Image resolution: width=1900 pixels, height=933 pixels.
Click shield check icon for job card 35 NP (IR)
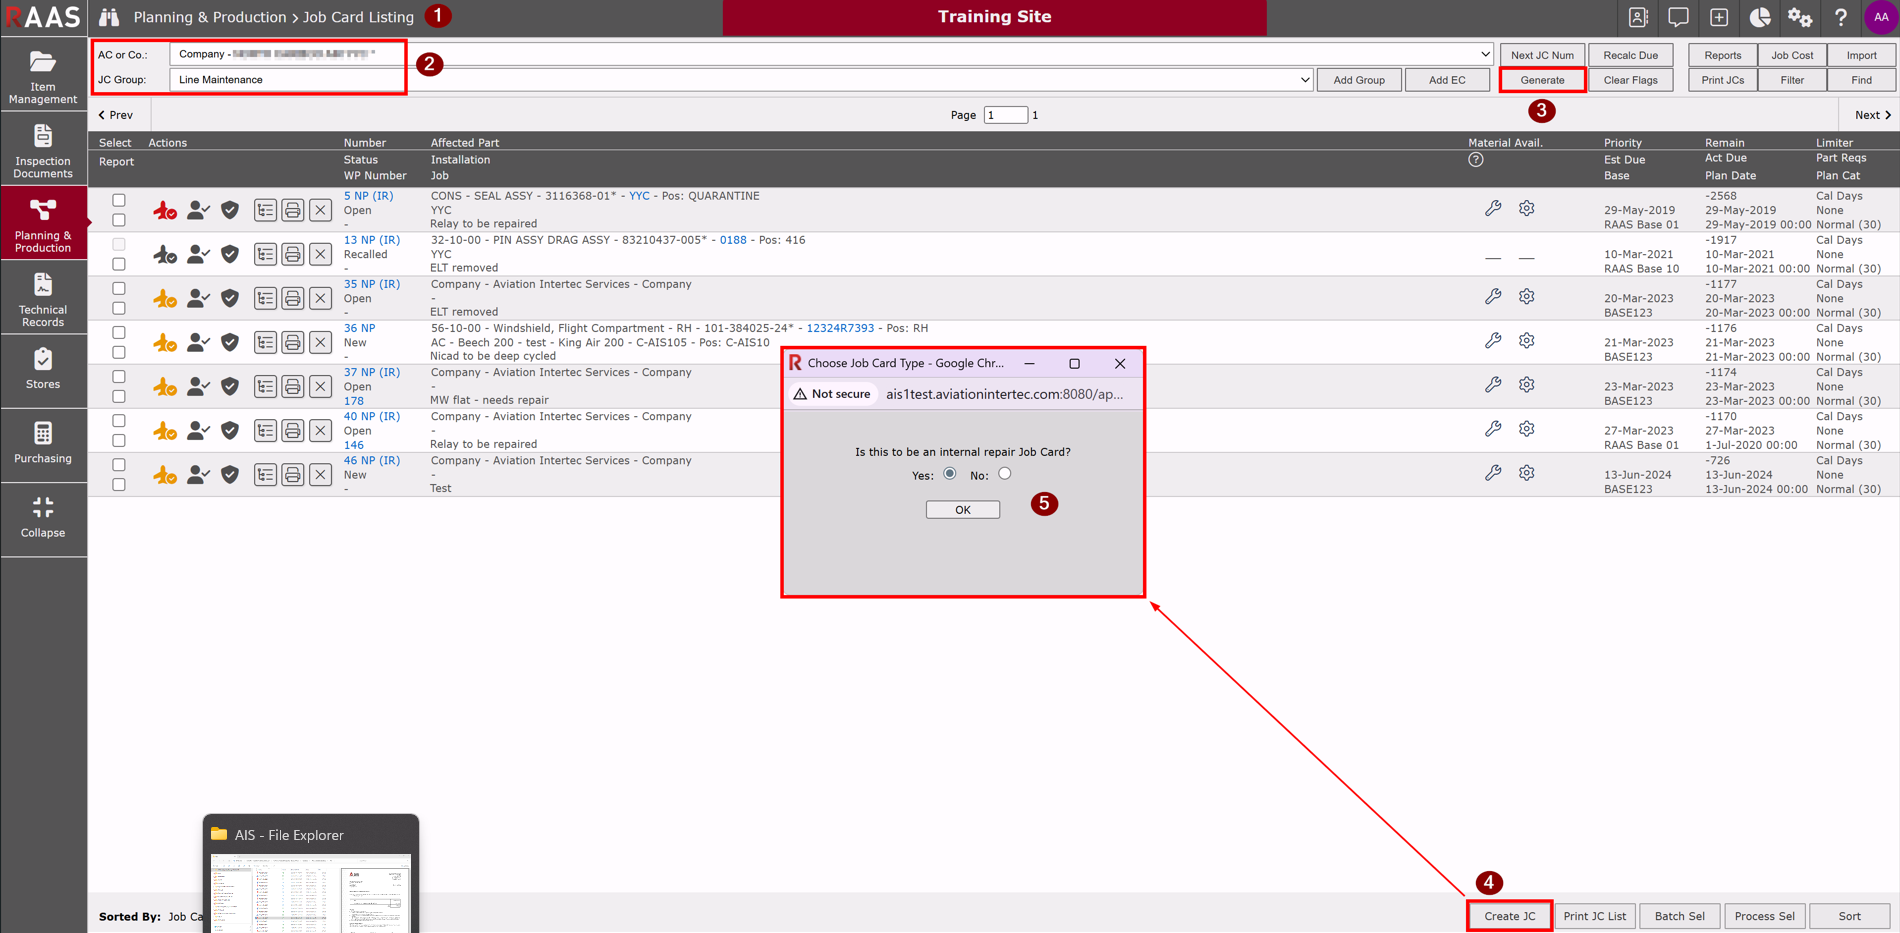(230, 298)
